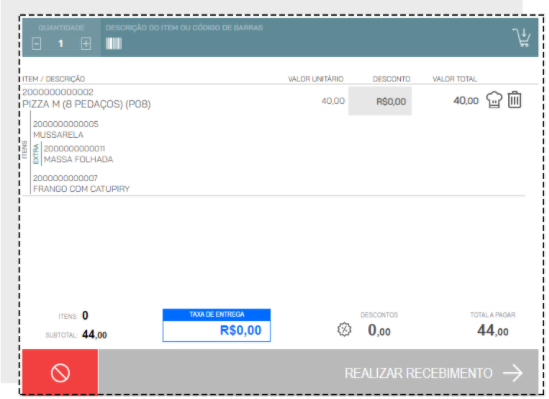Select the MASSA FOLHADA extra item
Viewport: 549px width, 399px height.
click(78, 160)
